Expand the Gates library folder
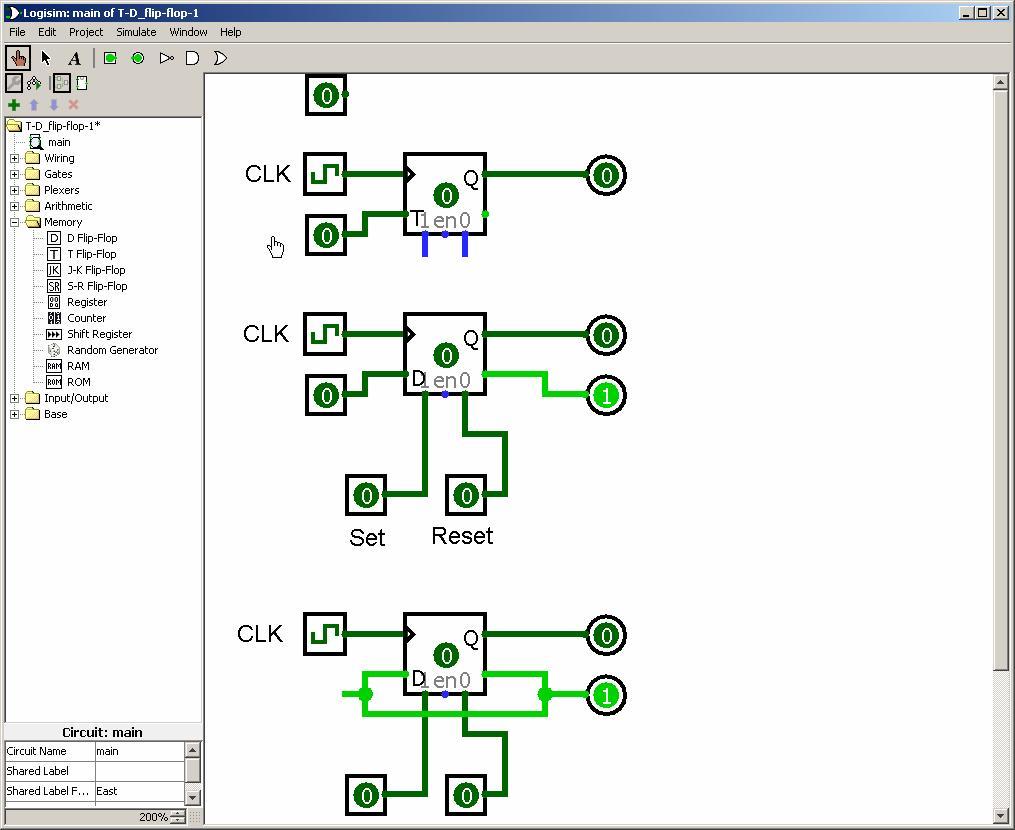The height and width of the screenshot is (830, 1015). click(x=14, y=174)
